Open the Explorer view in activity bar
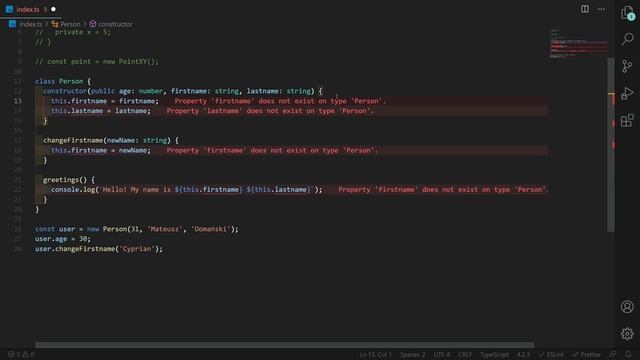The image size is (640, 360). (x=627, y=13)
